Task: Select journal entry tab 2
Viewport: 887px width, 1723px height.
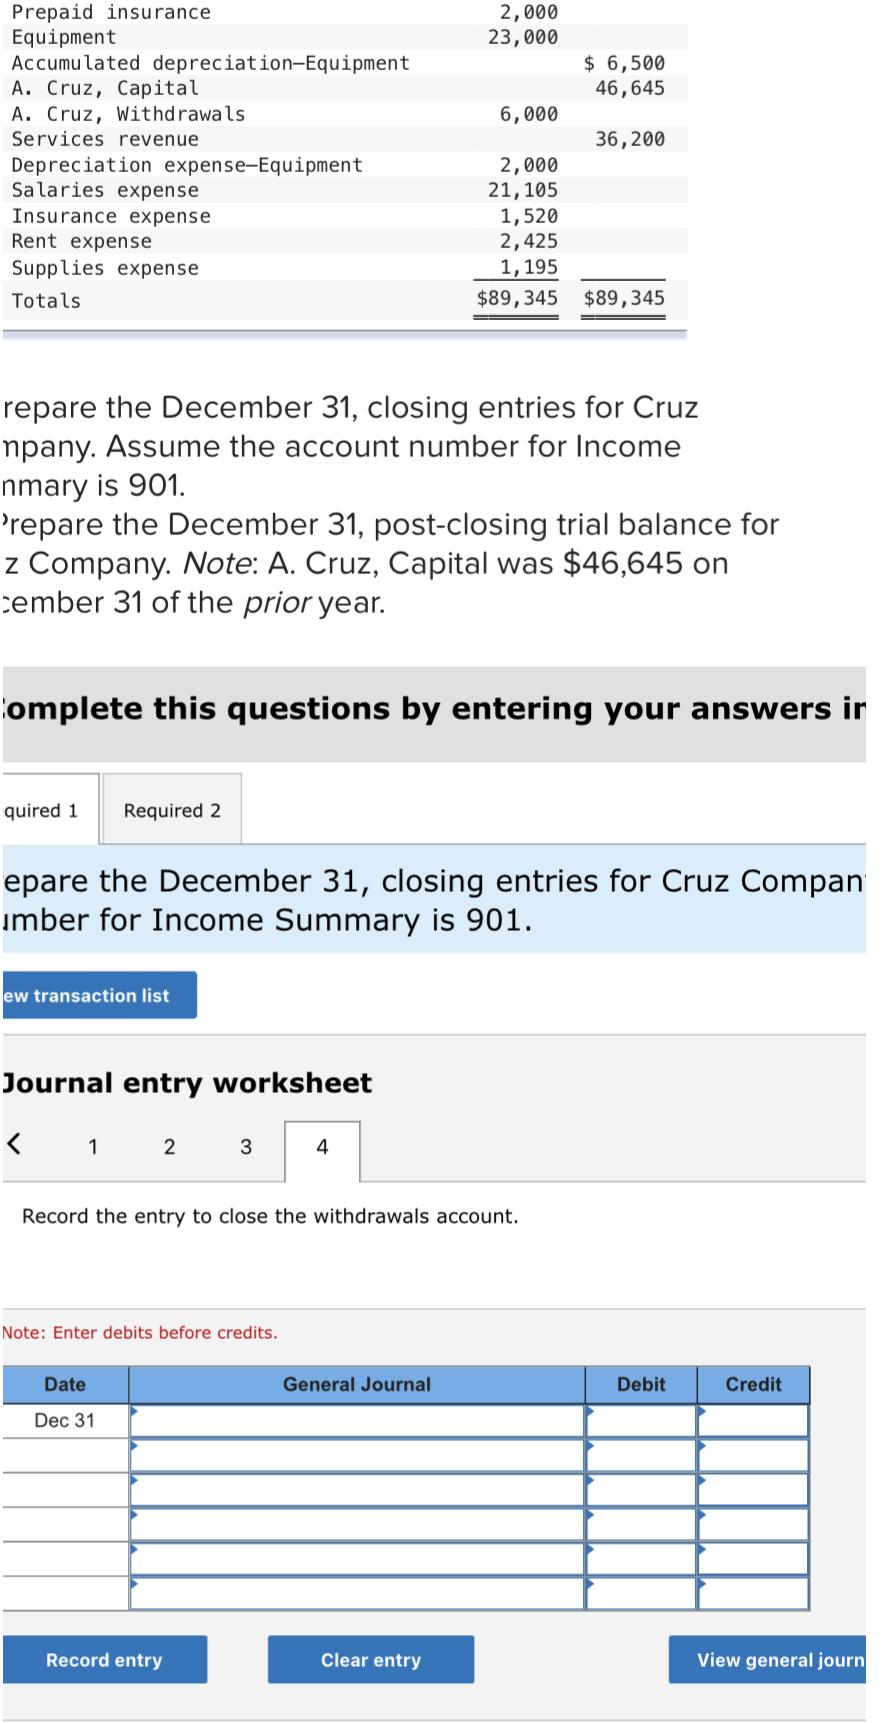Action: click(168, 1147)
